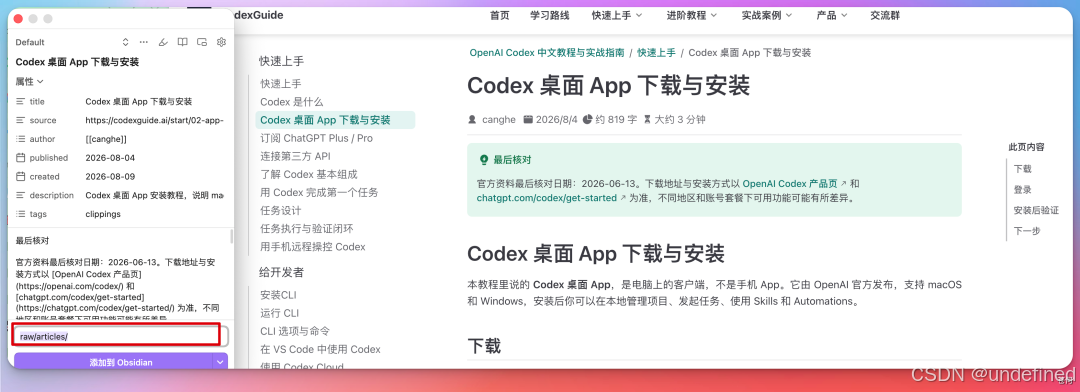The image size is (1080, 392).
Task: Click the created property calendar icon
Action: (21, 176)
